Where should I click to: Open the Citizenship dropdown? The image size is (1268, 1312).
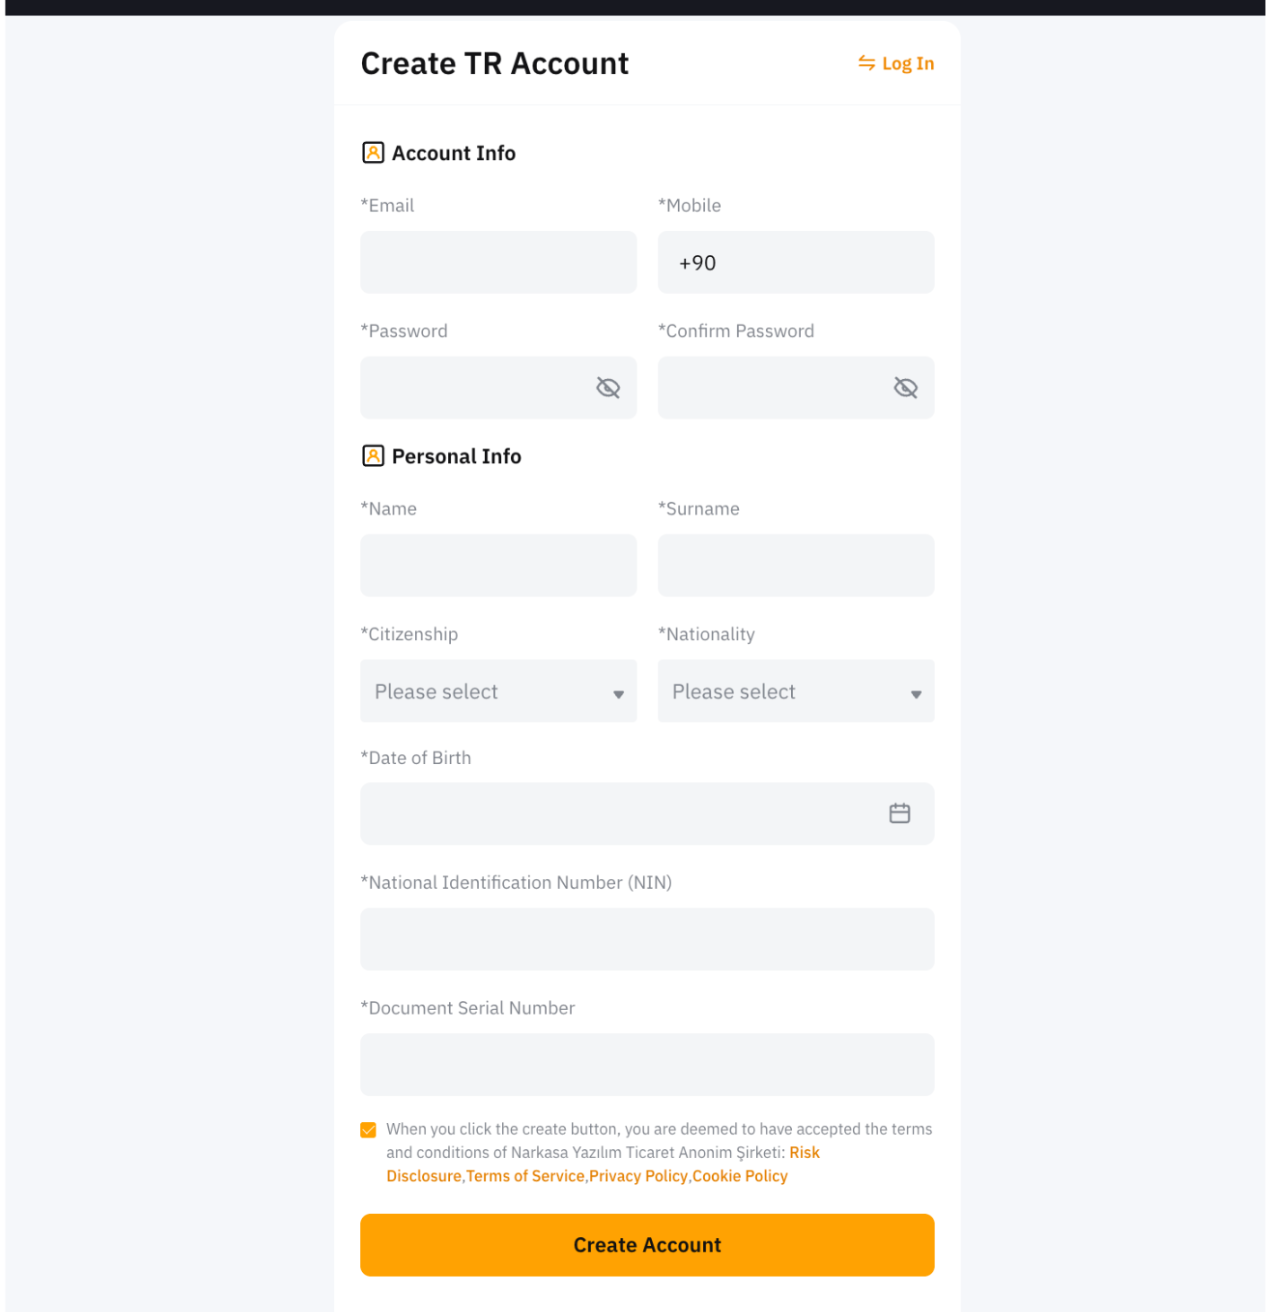coord(498,691)
